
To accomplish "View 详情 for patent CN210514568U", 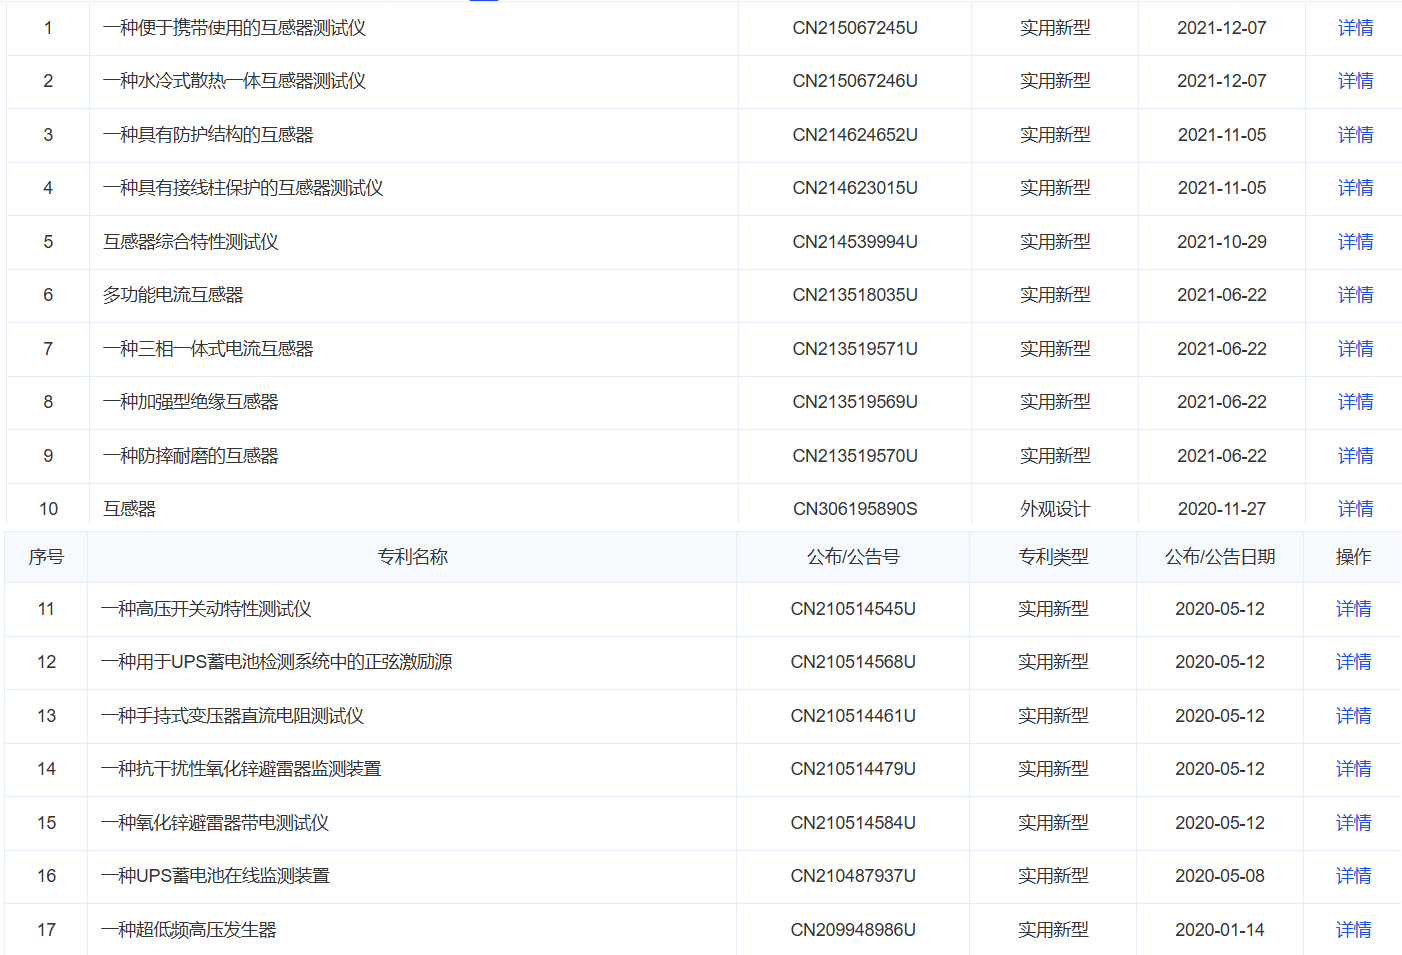I will click(x=1353, y=662).
